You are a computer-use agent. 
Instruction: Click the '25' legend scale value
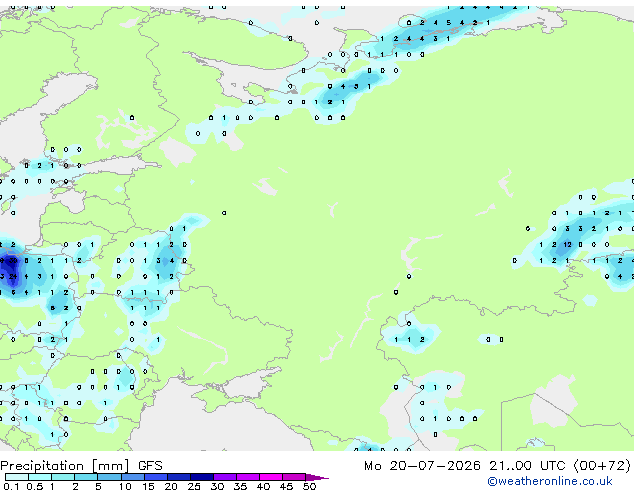click(x=194, y=486)
